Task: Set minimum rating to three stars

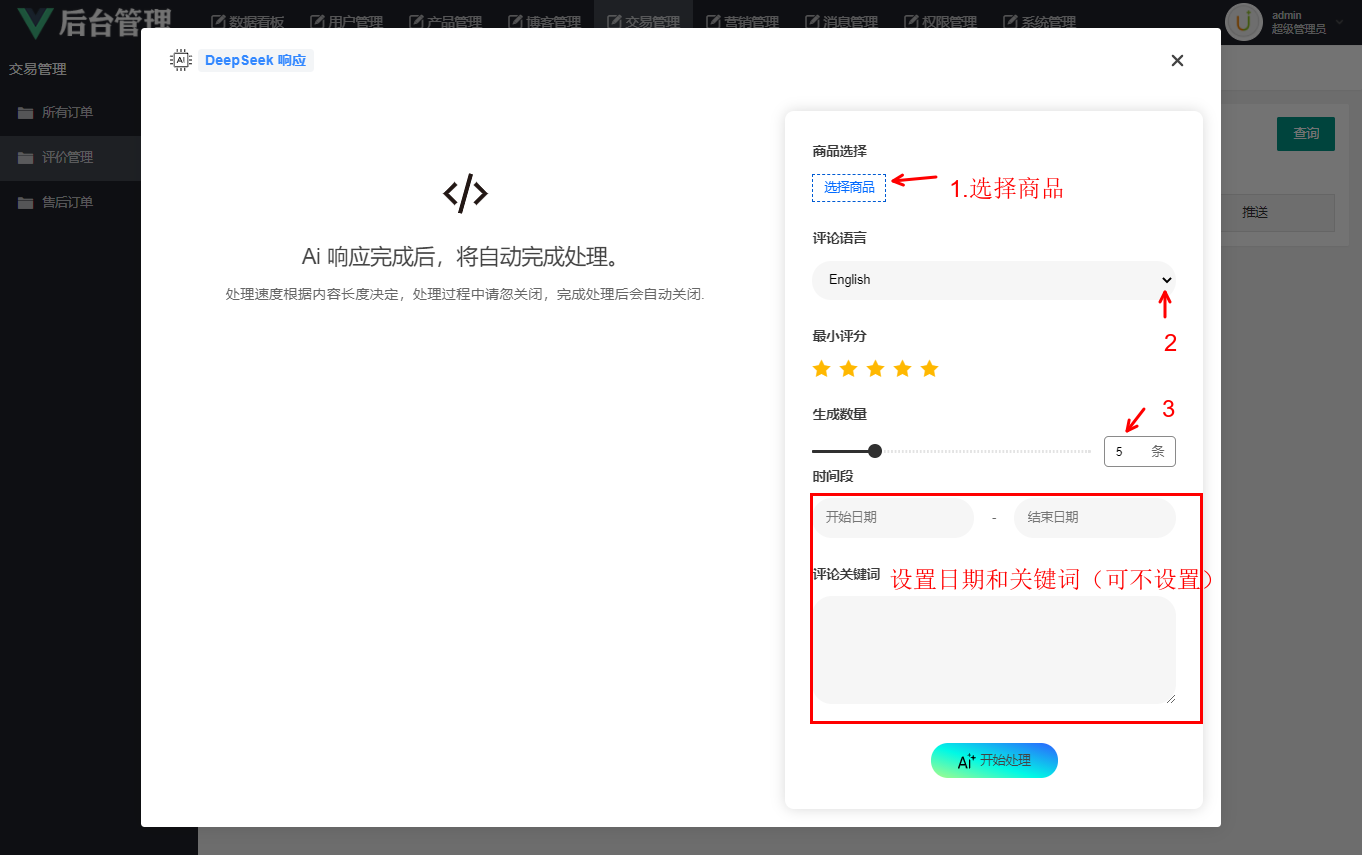Action: [x=876, y=369]
